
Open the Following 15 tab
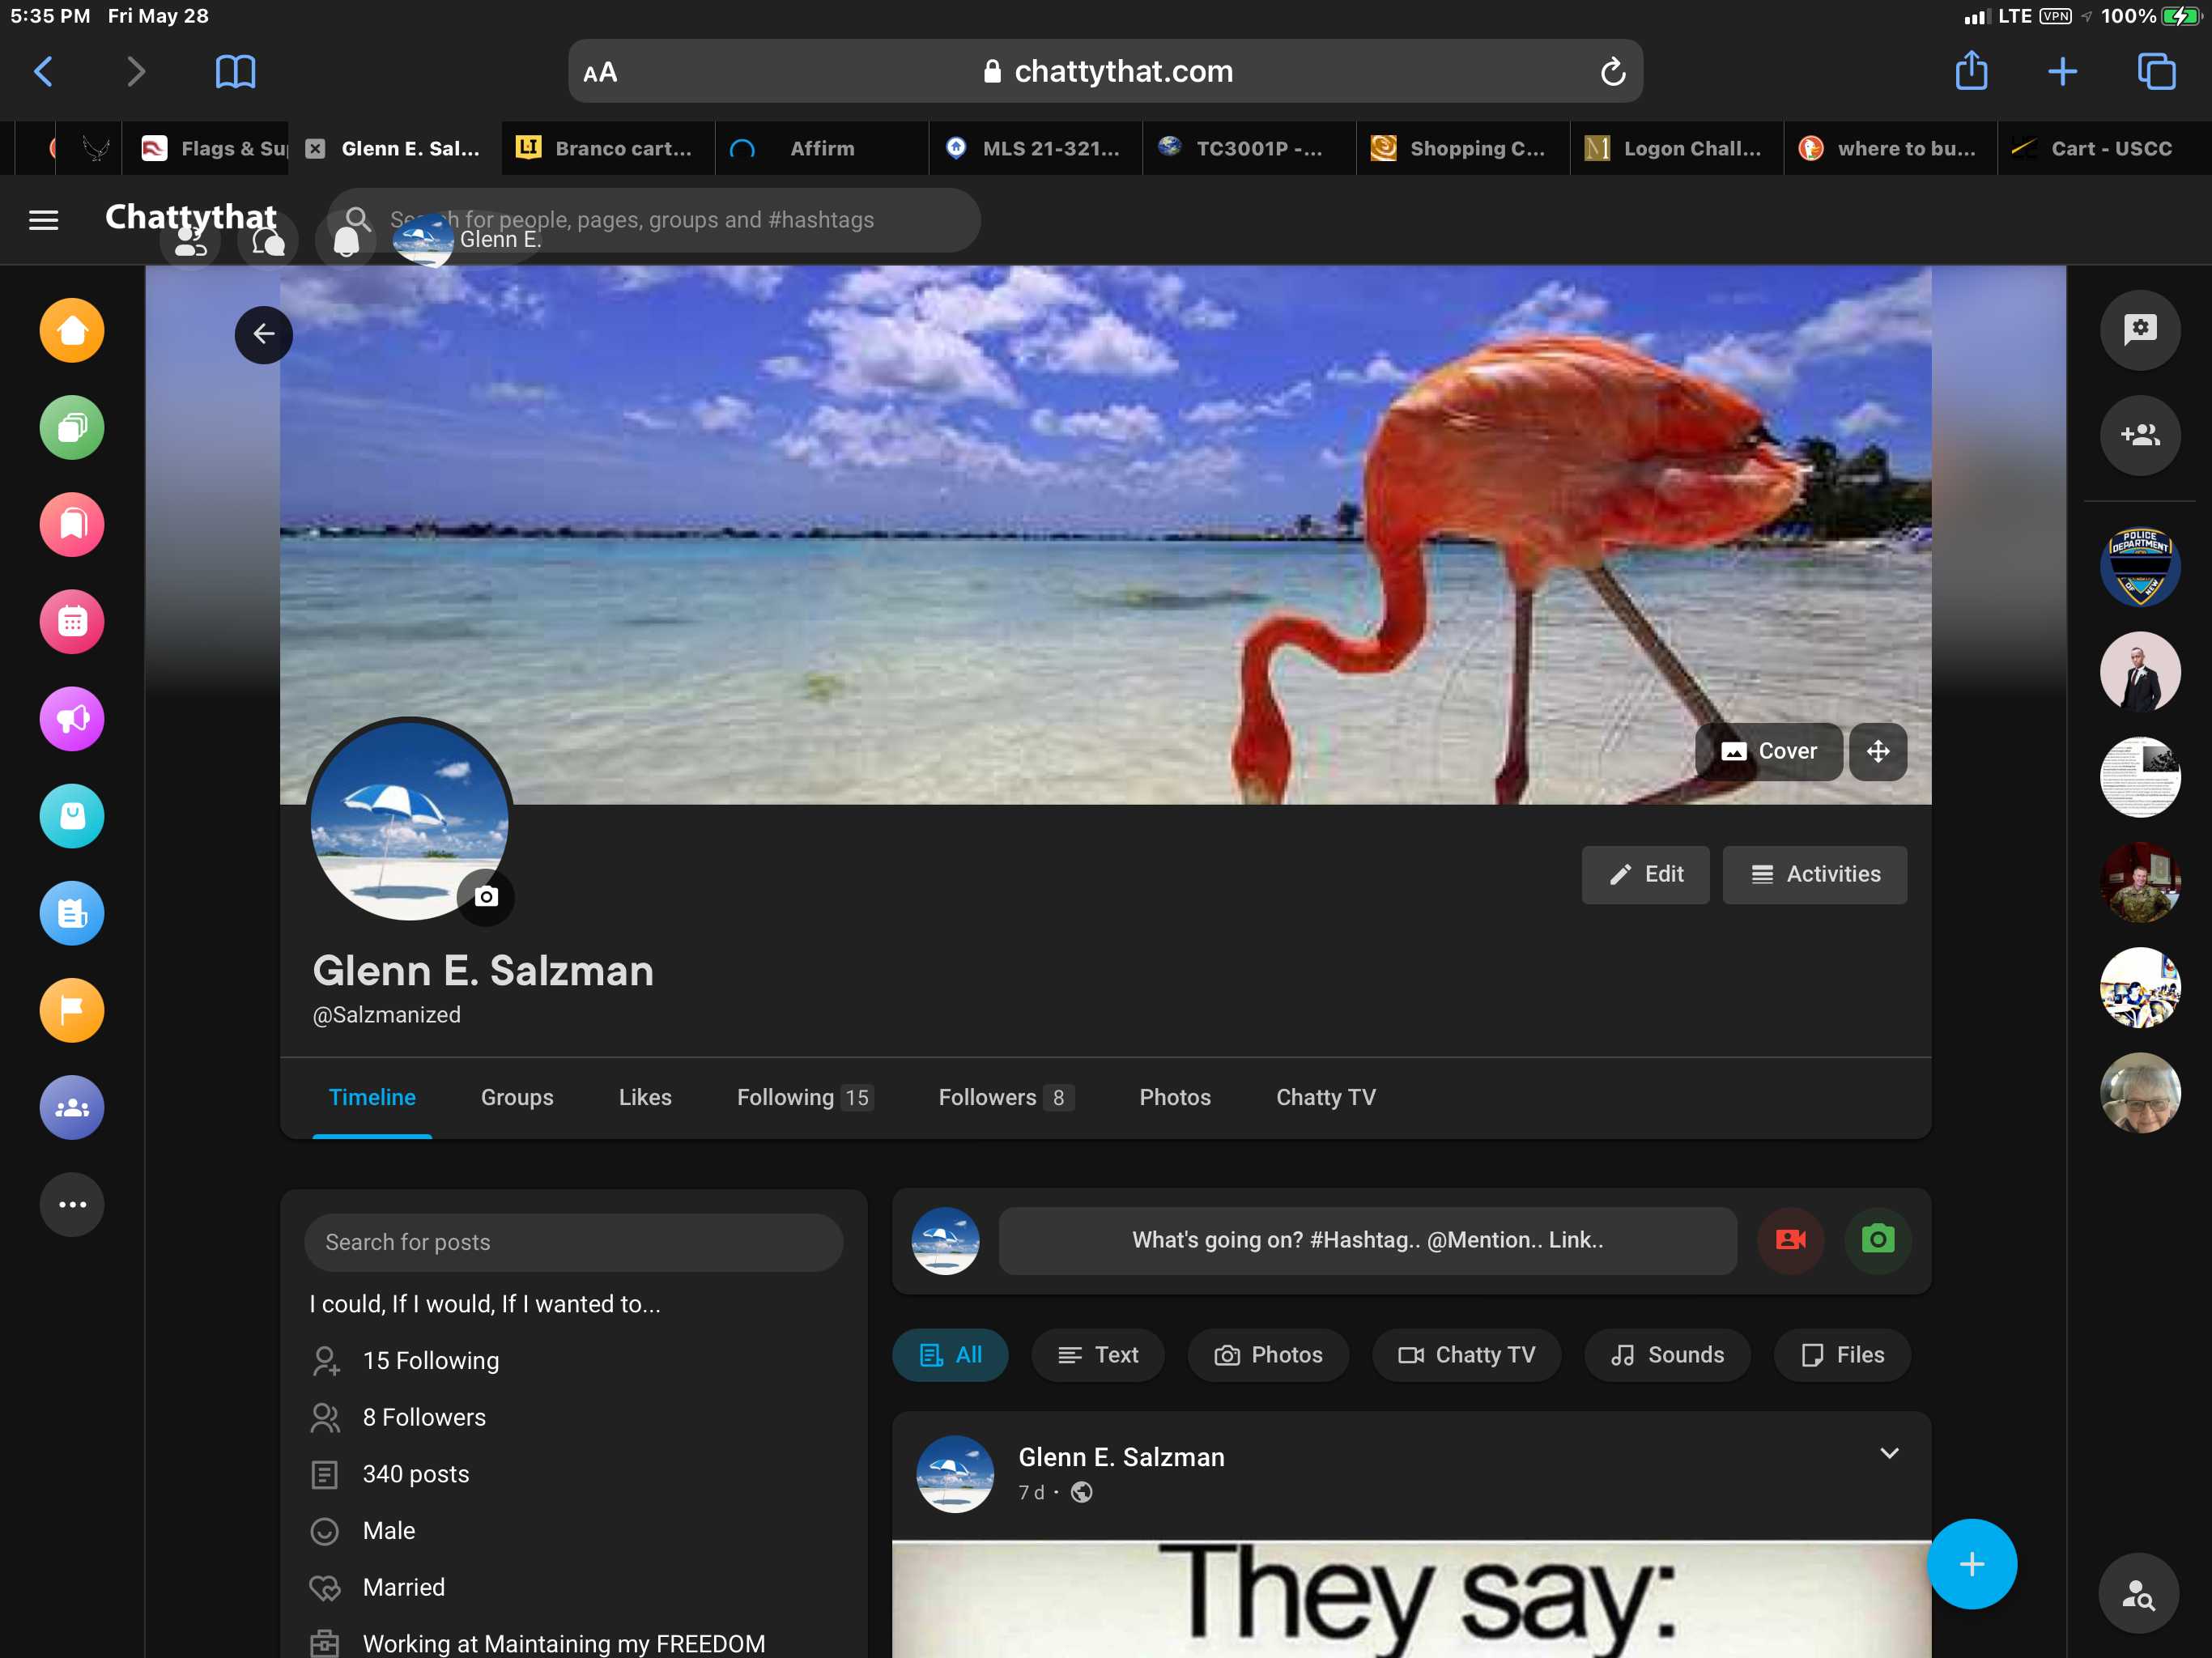805,1096
